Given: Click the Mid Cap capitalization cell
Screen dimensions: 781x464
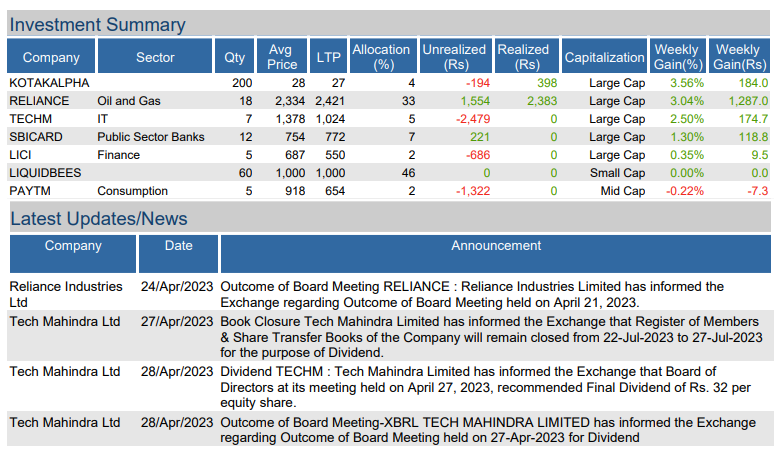Looking at the screenshot, I should (x=623, y=191).
